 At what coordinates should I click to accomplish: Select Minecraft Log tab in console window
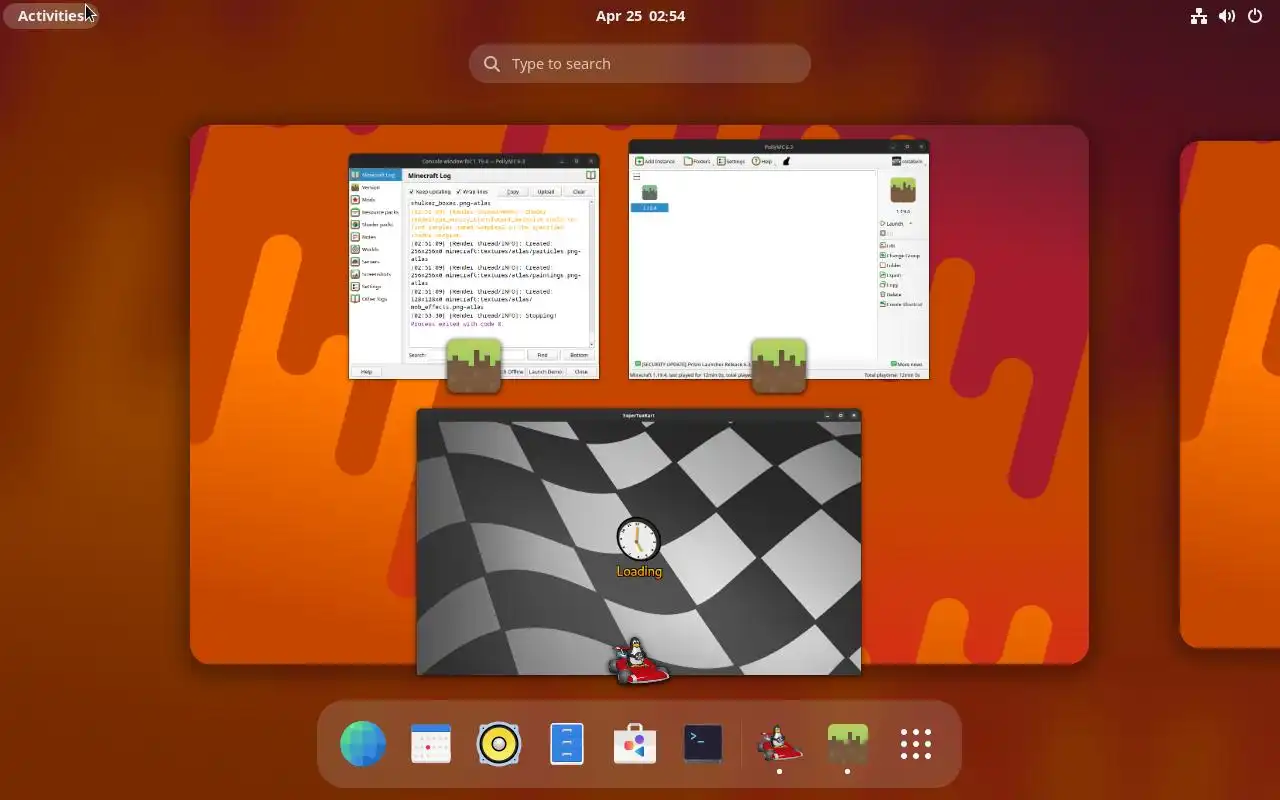[374, 175]
